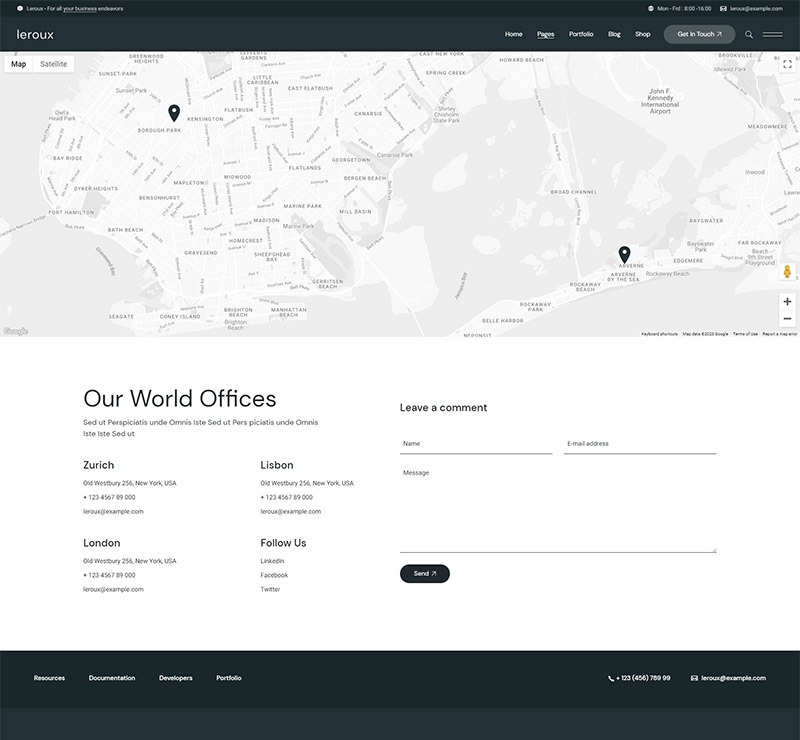Click the Get In Touch button
This screenshot has height=740, width=800.
[699, 34]
